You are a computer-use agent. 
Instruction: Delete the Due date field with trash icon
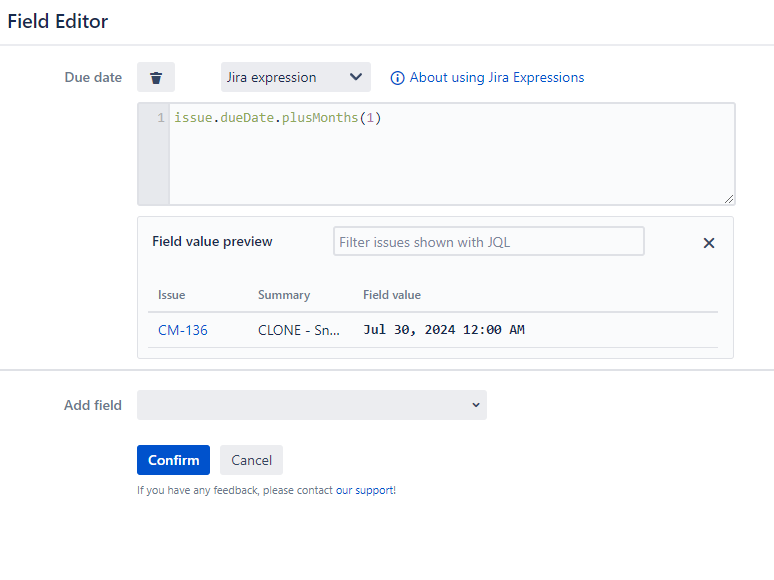click(x=155, y=77)
